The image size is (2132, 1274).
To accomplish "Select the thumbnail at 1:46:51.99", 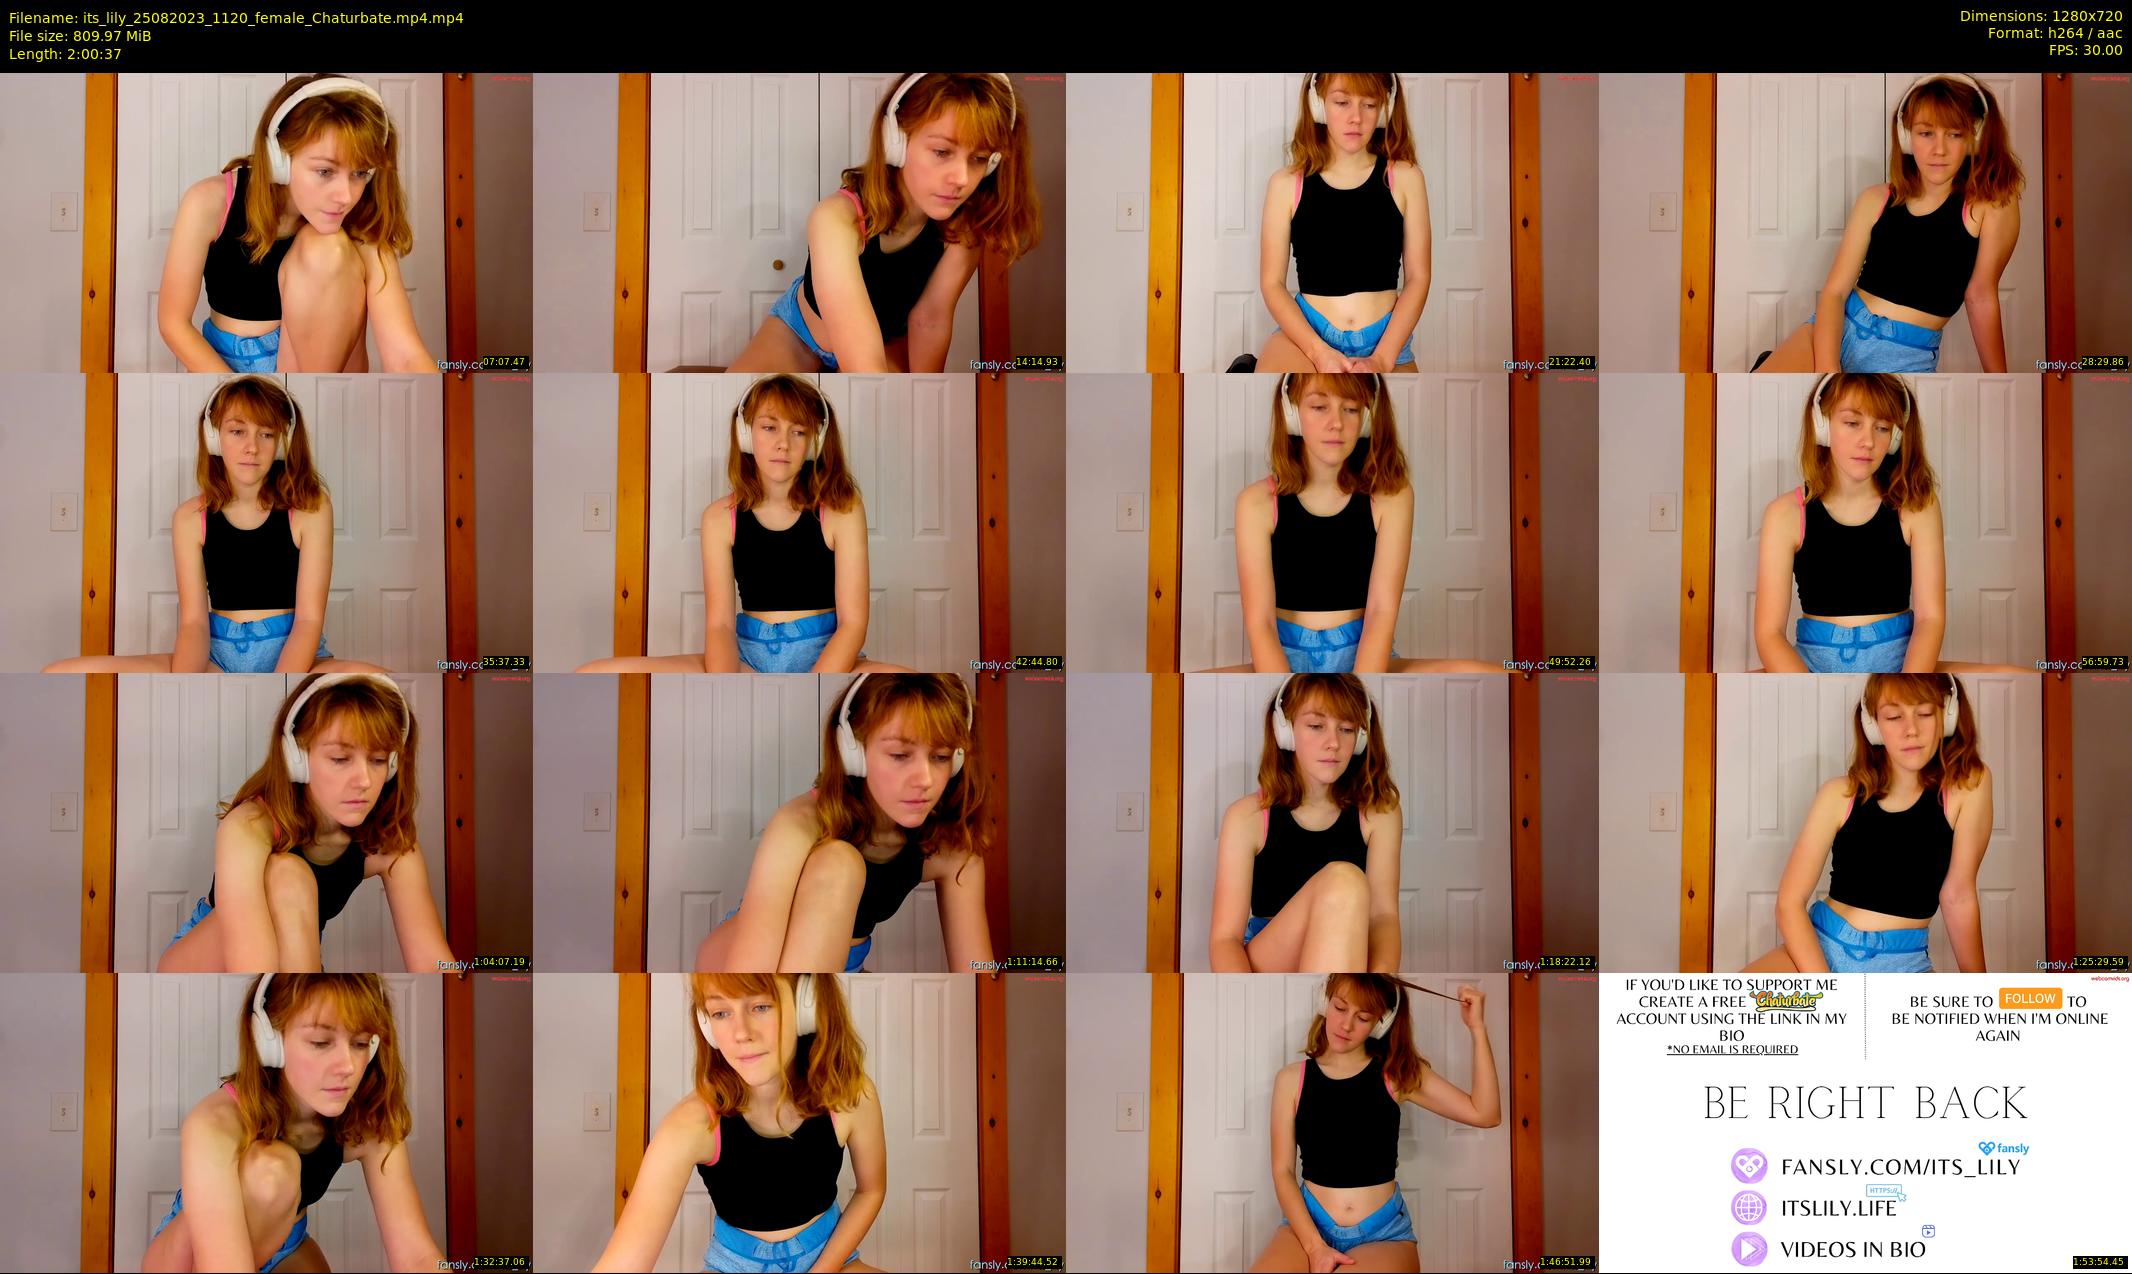I will pyautogui.click(x=1332, y=1122).
